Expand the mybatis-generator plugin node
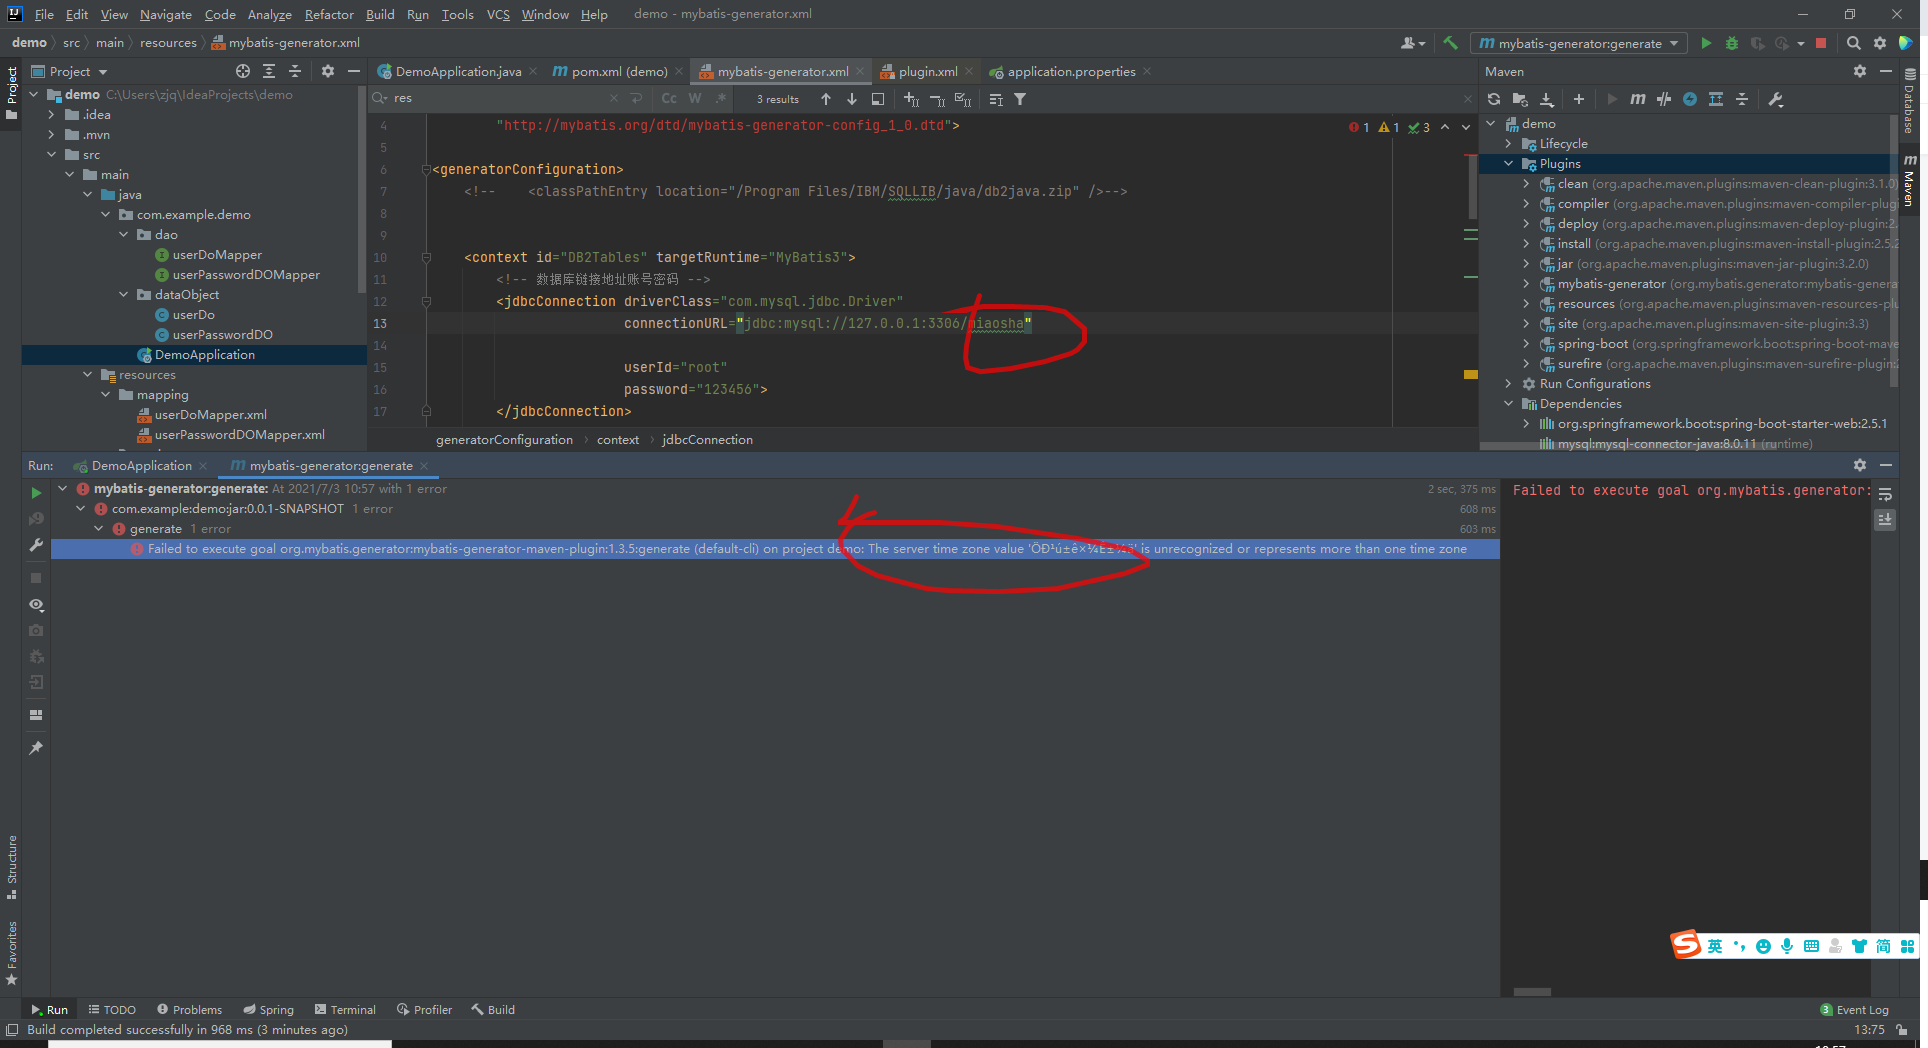1928x1048 pixels. tap(1526, 284)
